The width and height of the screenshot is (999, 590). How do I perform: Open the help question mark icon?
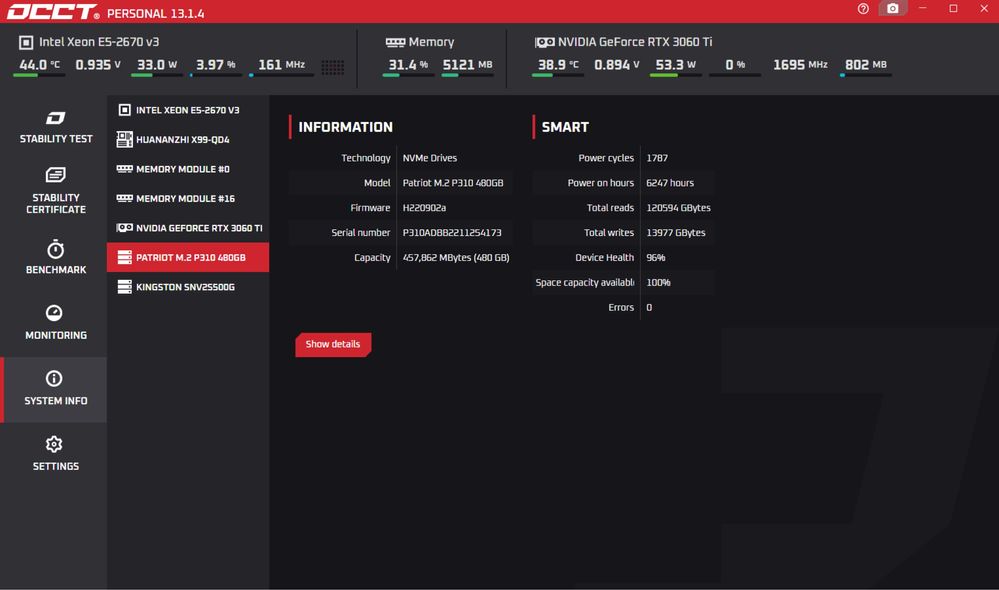[863, 8]
